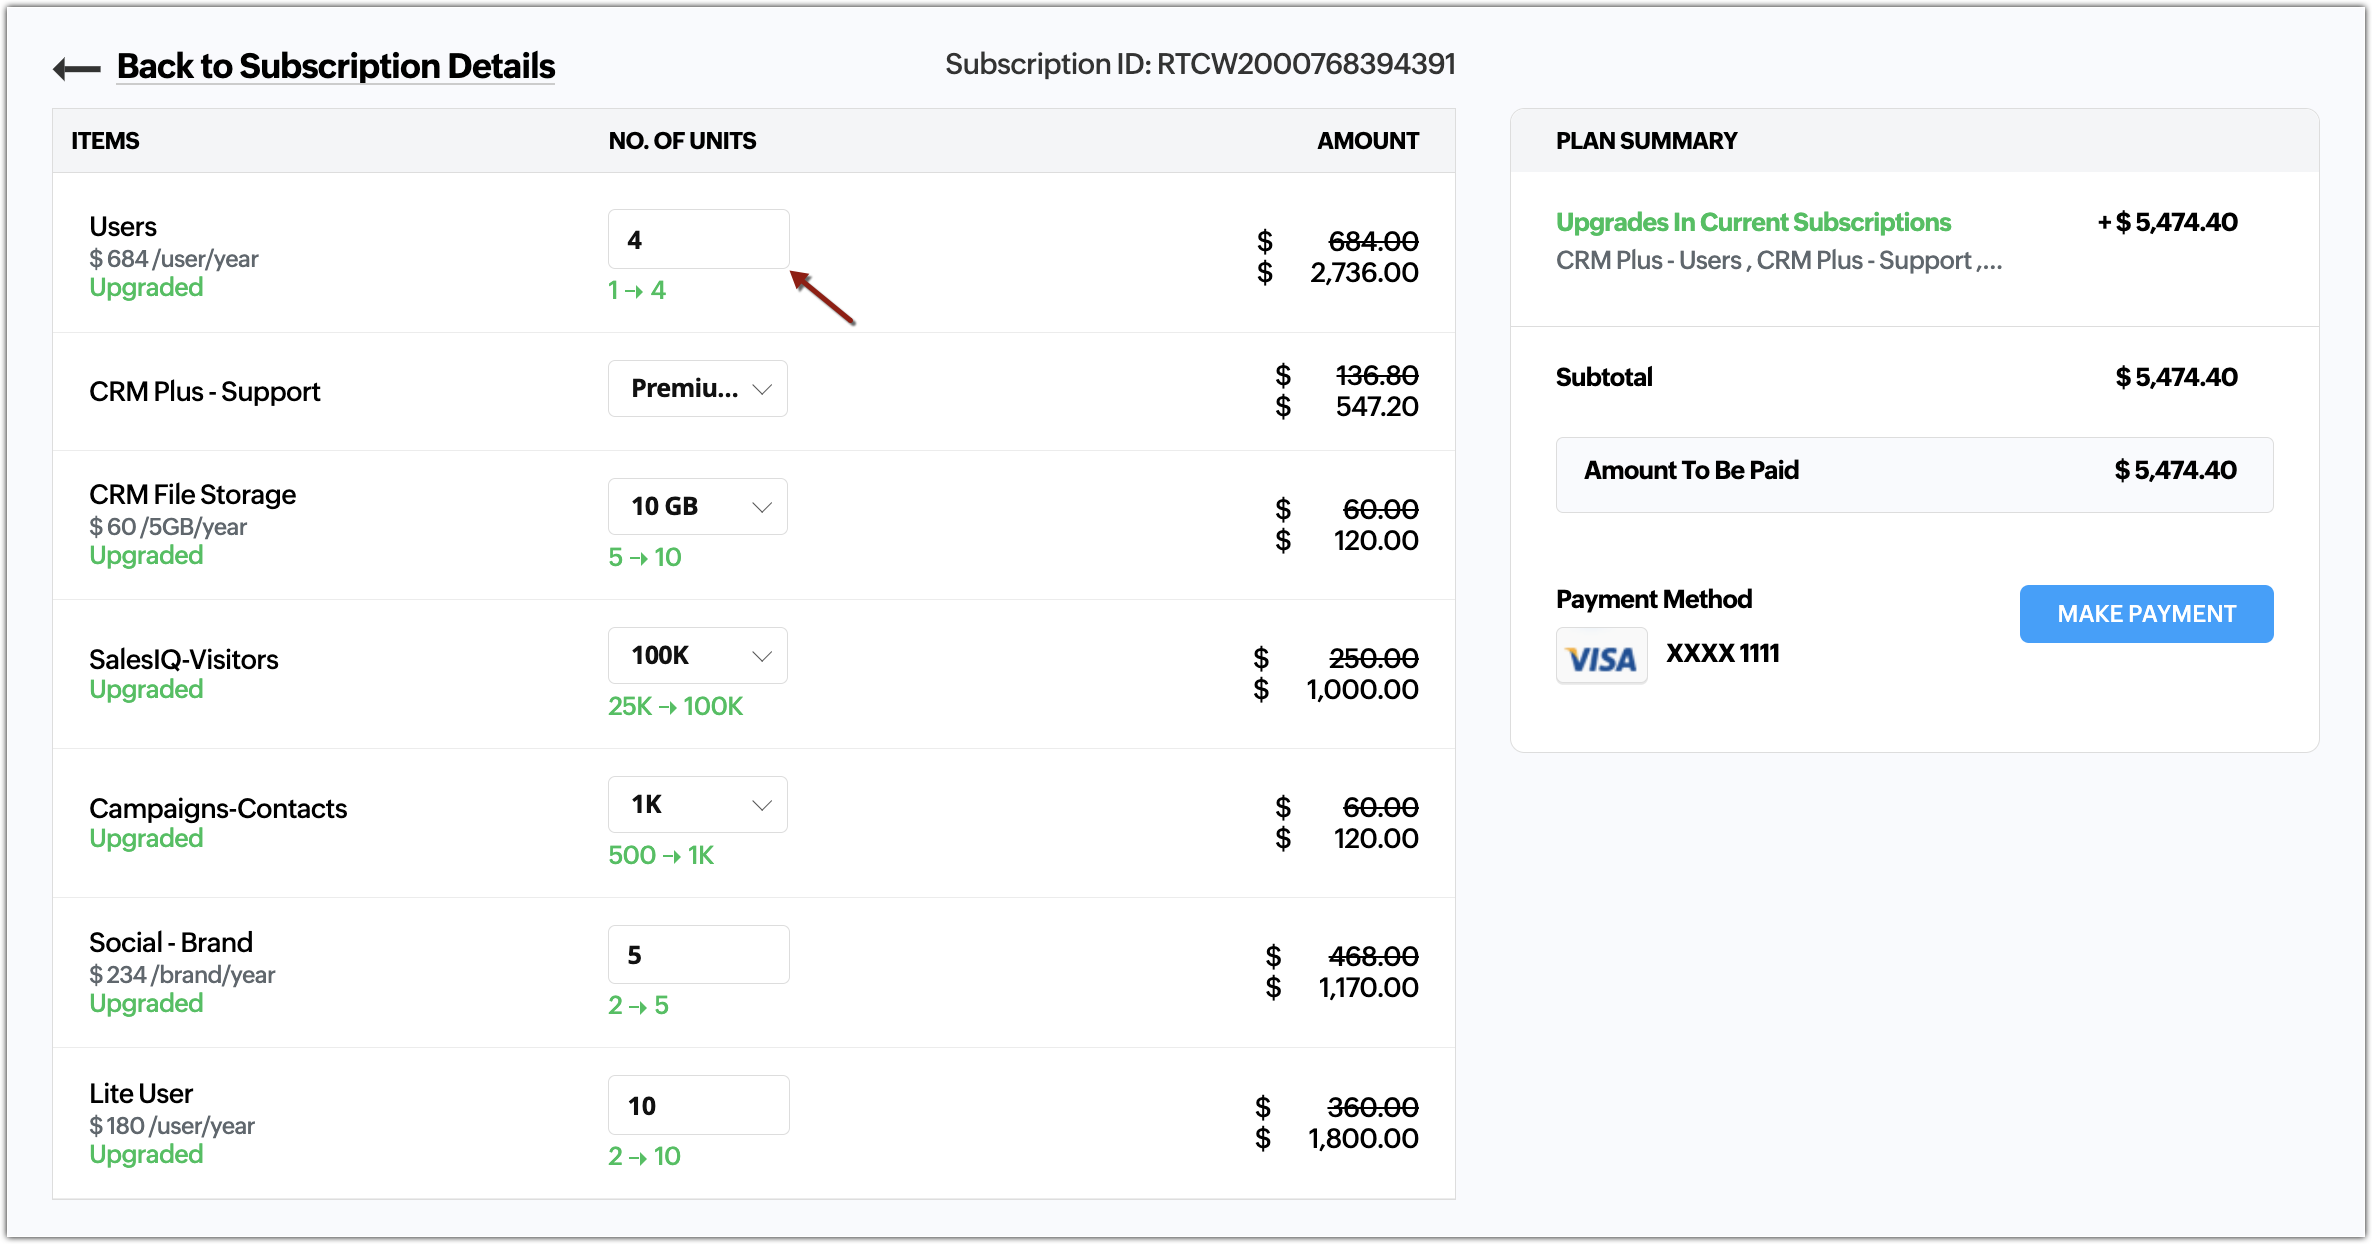Open Campaigns-Contacts 1K dropdown

698,804
